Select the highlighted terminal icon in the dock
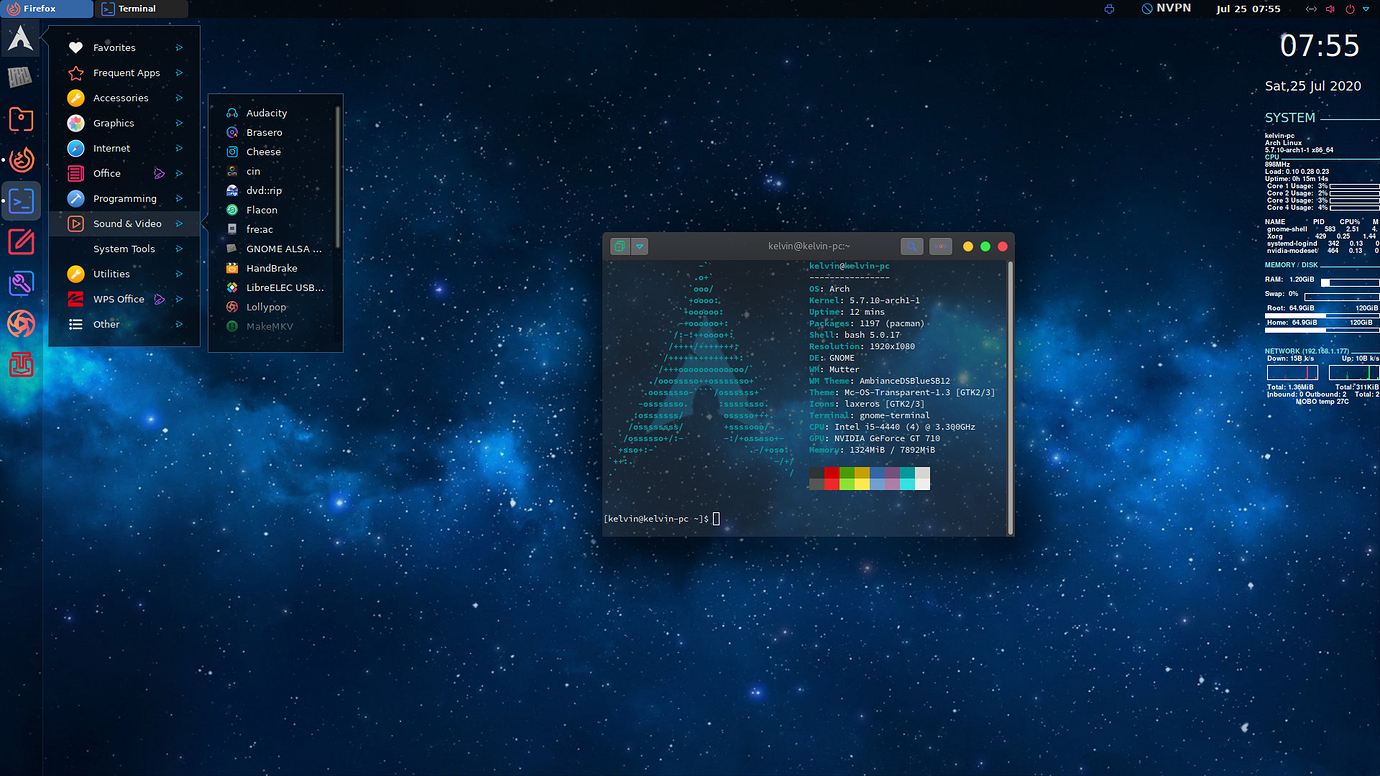Viewport: 1380px width, 776px height. coord(20,200)
